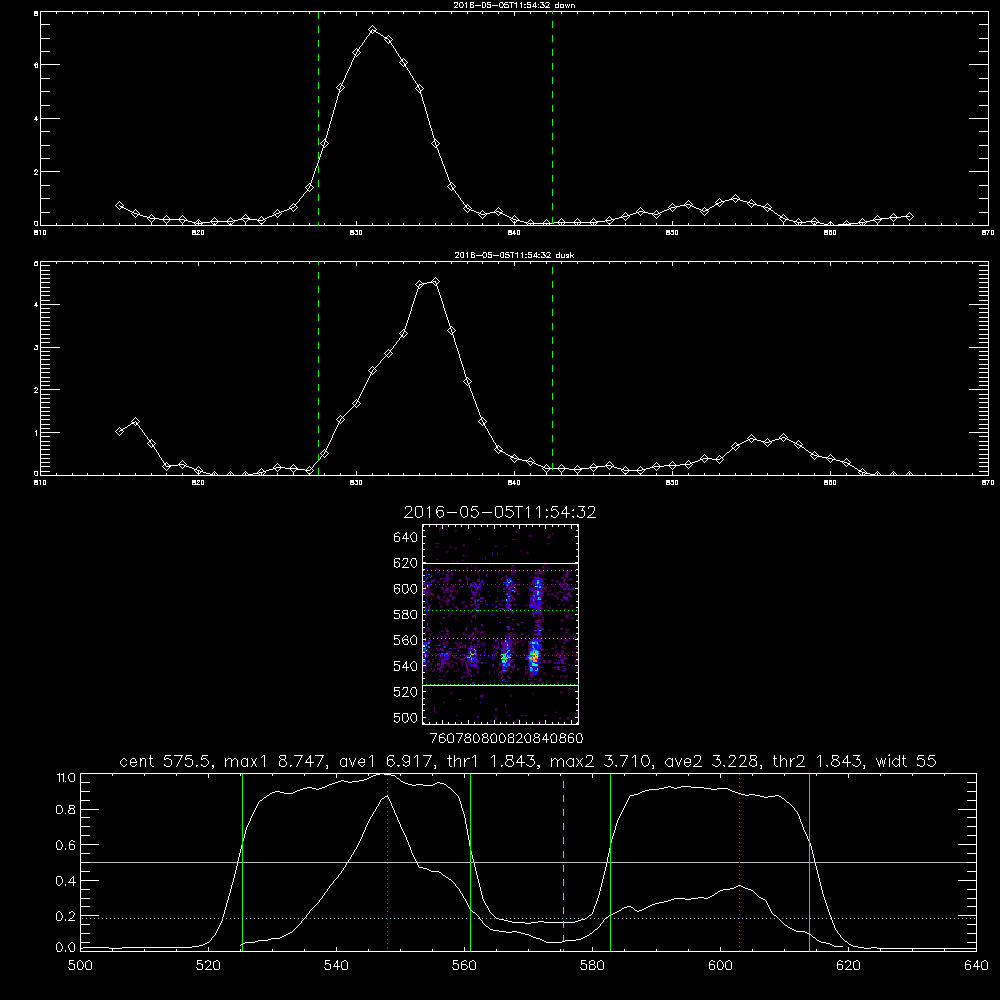Click bottom plot x-axis label 600
The image size is (1000, 1000).
[721, 966]
